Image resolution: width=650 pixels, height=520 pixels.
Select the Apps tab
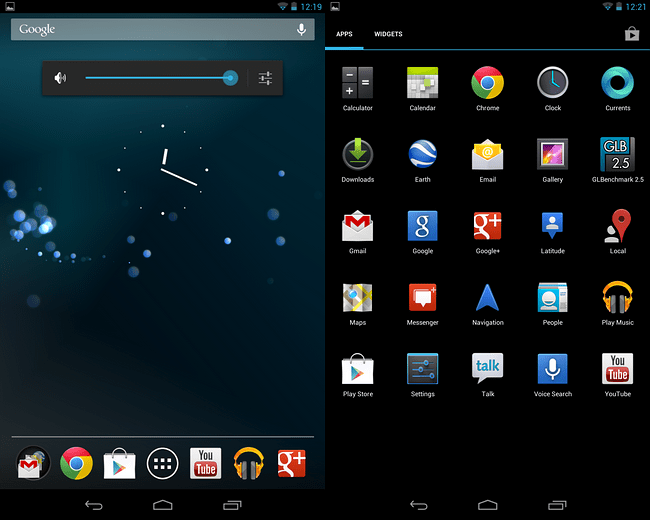[344, 34]
